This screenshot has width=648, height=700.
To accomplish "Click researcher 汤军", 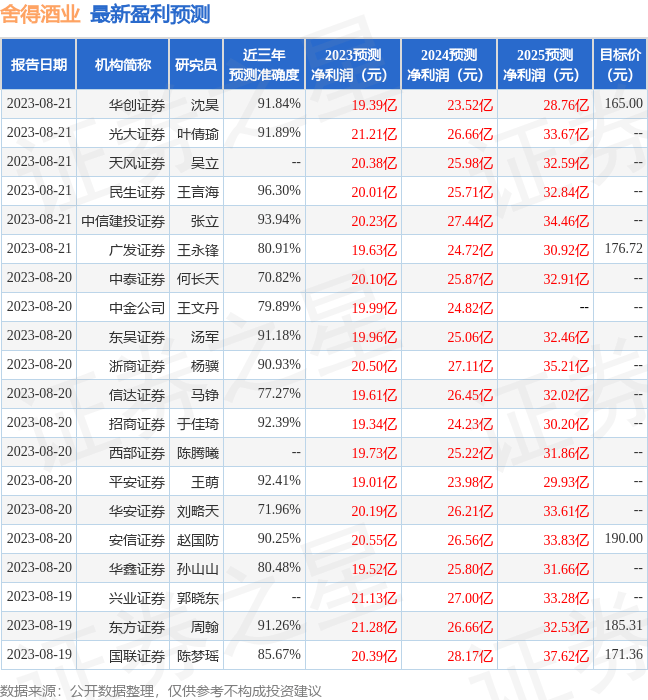I will [205, 337].
